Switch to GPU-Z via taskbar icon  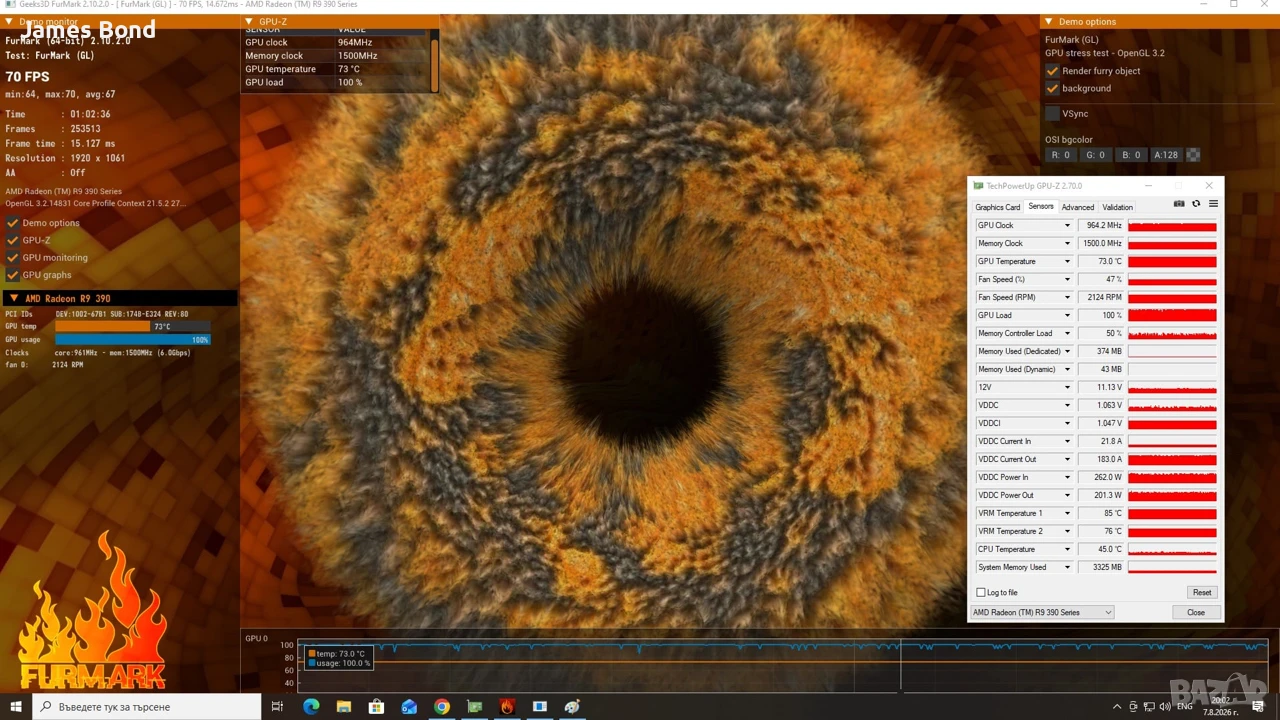475,707
